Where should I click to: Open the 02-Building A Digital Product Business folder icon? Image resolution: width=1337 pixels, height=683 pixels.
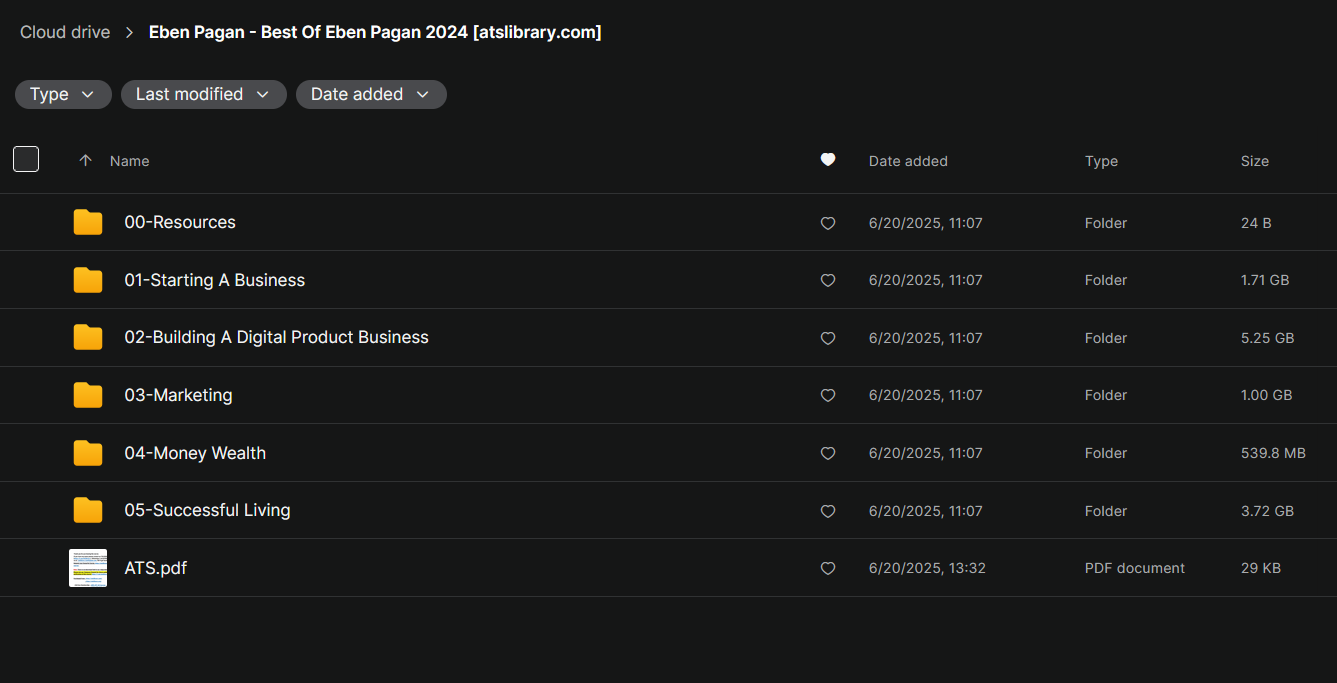click(88, 337)
